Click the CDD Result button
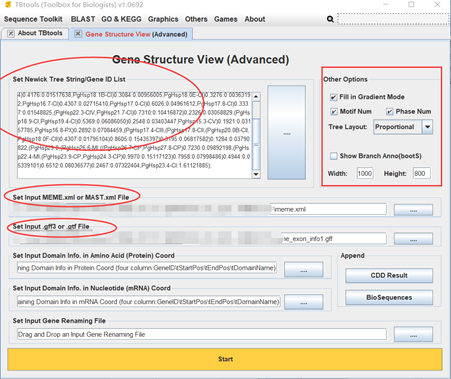The width and height of the screenshot is (451, 379). click(x=389, y=276)
